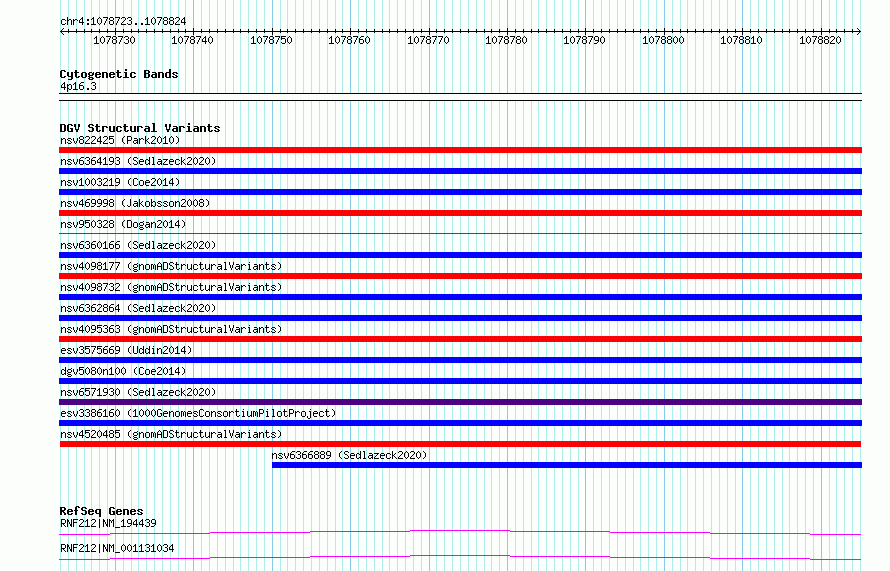Click the RNF212|NM_194439 gene label
The width and height of the screenshot is (890, 571).
(108, 523)
